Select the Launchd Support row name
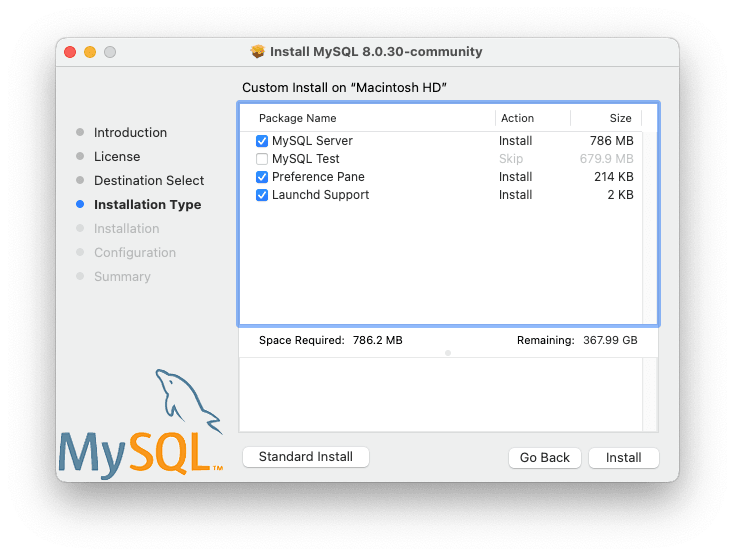Screen dimensions: 735x556 [x=321, y=195]
